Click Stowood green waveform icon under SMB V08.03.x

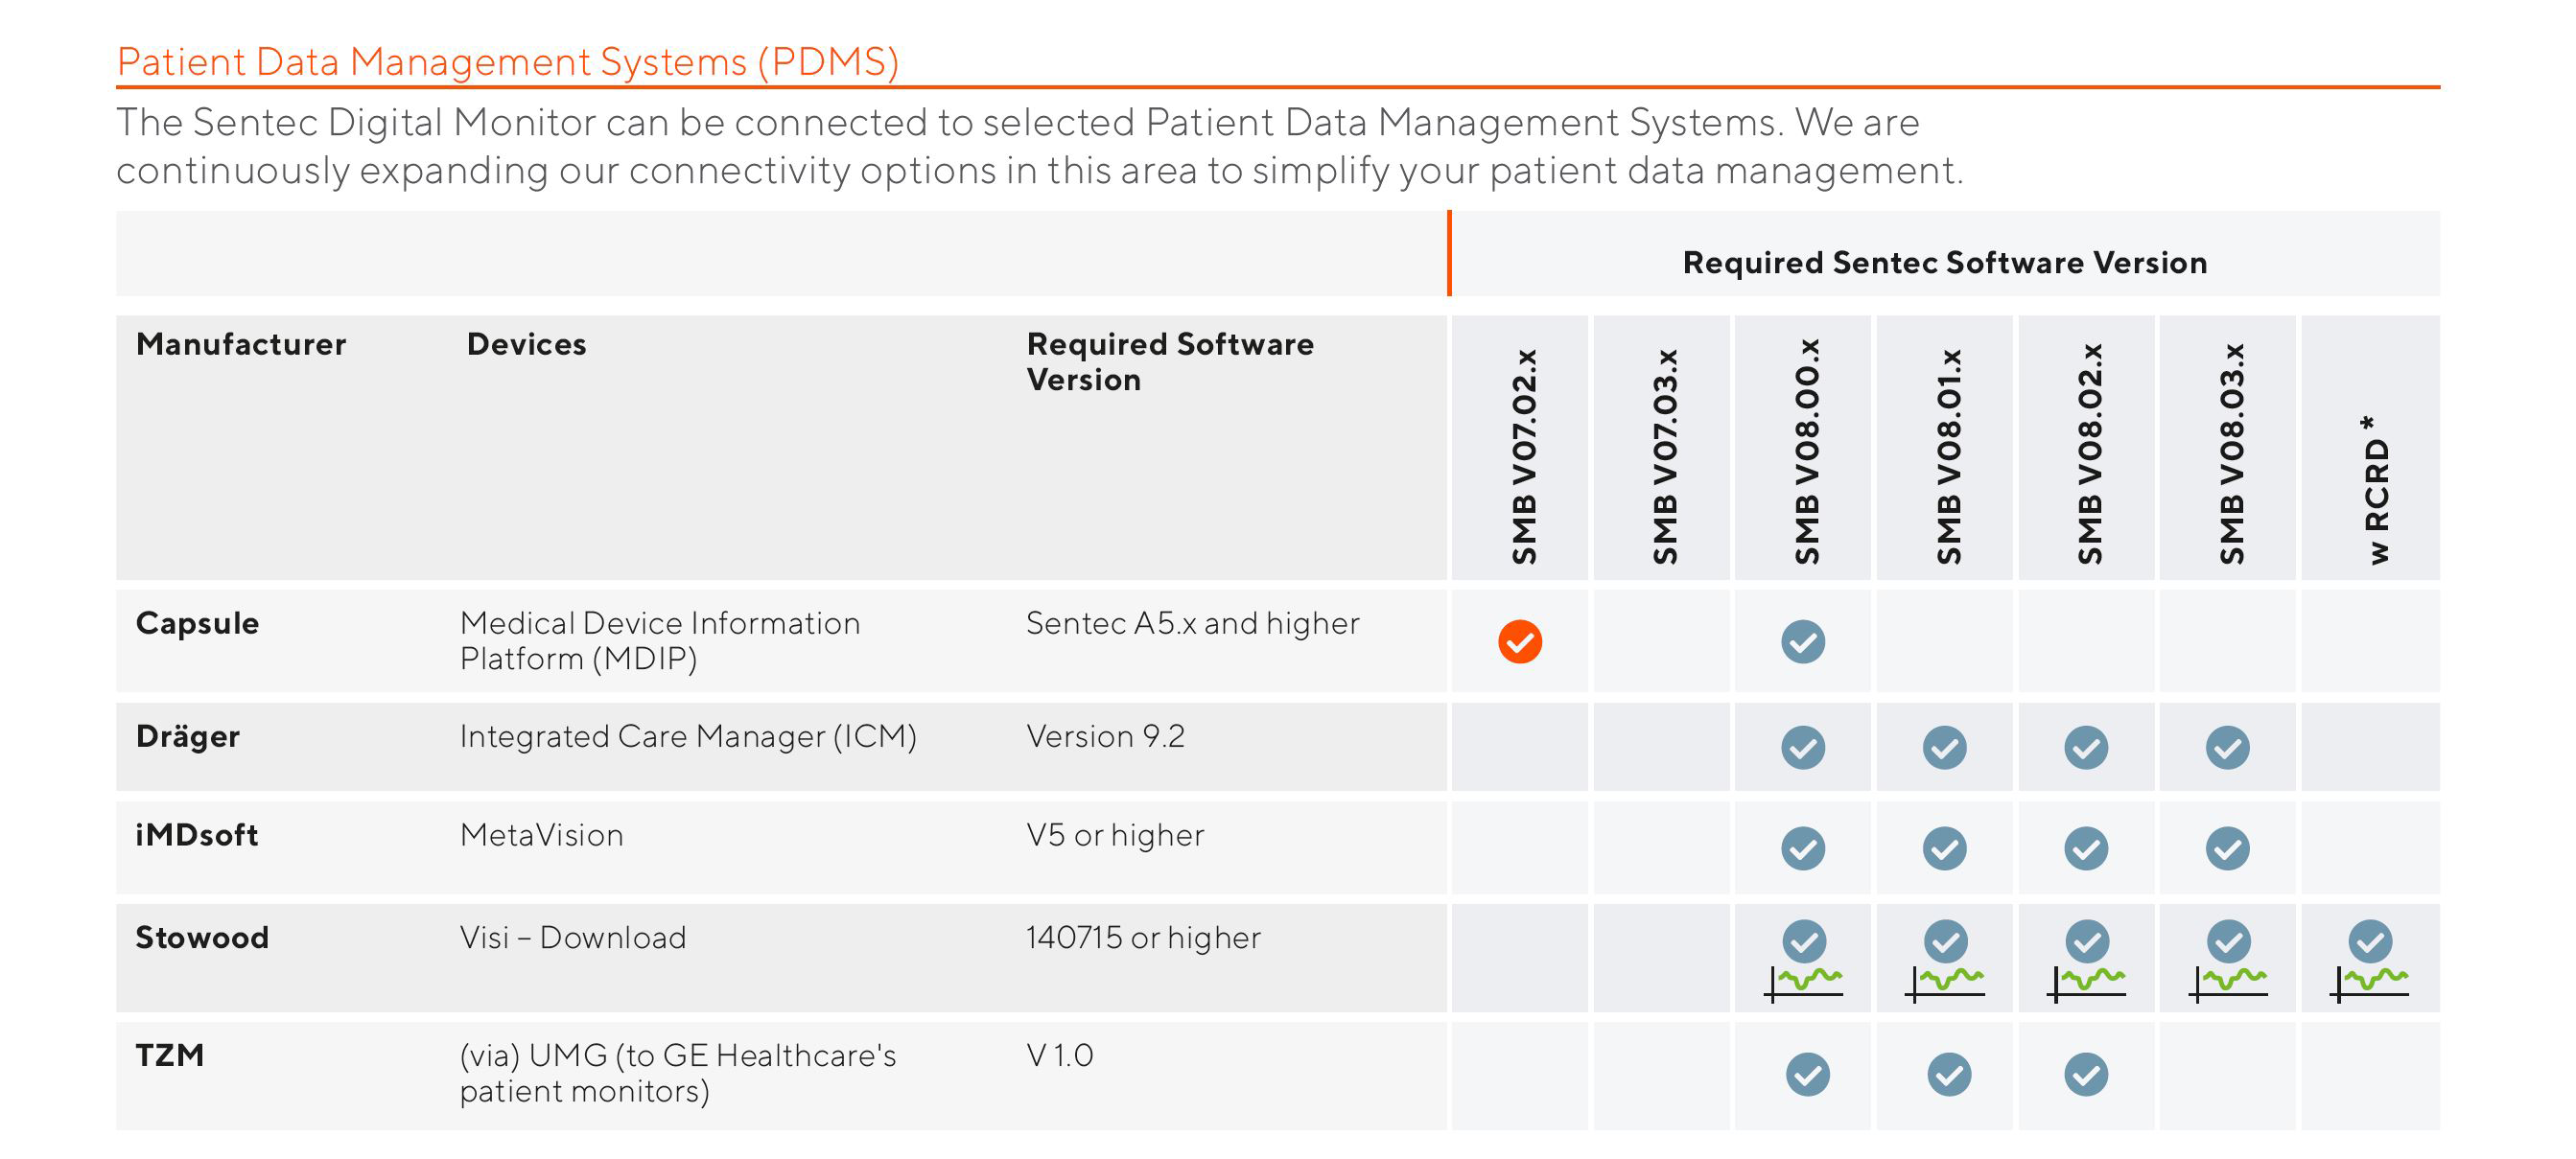tap(2228, 984)
